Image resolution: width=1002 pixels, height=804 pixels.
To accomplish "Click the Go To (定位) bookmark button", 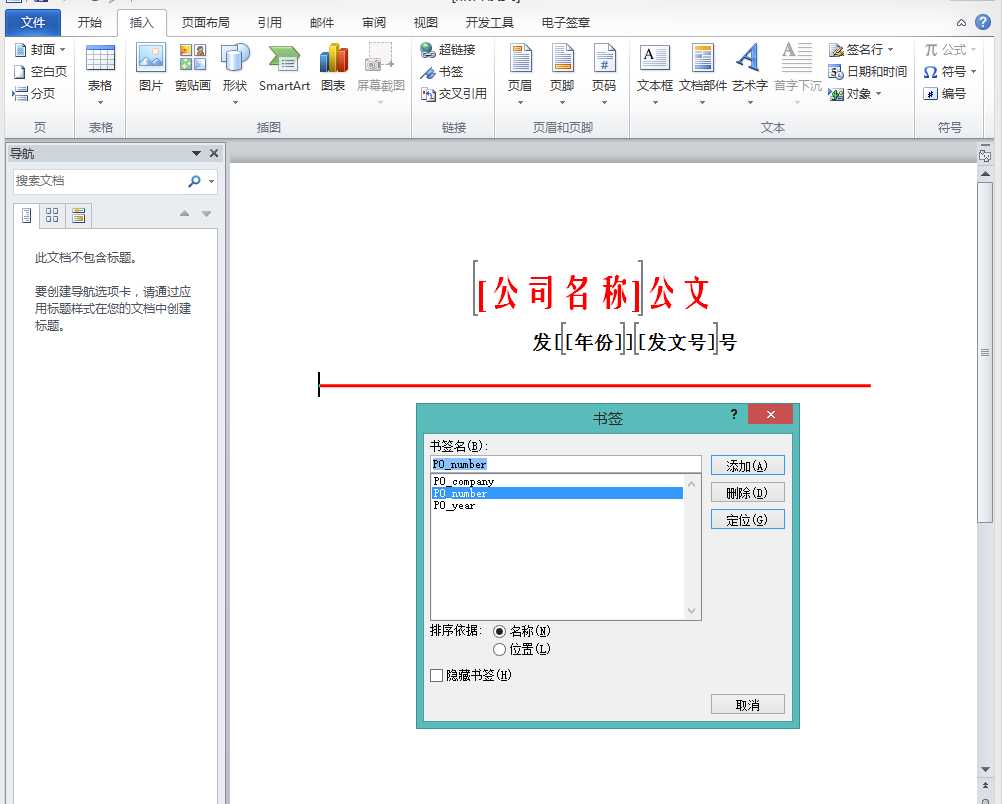I will pyautogui.click(x=748, y=520).
